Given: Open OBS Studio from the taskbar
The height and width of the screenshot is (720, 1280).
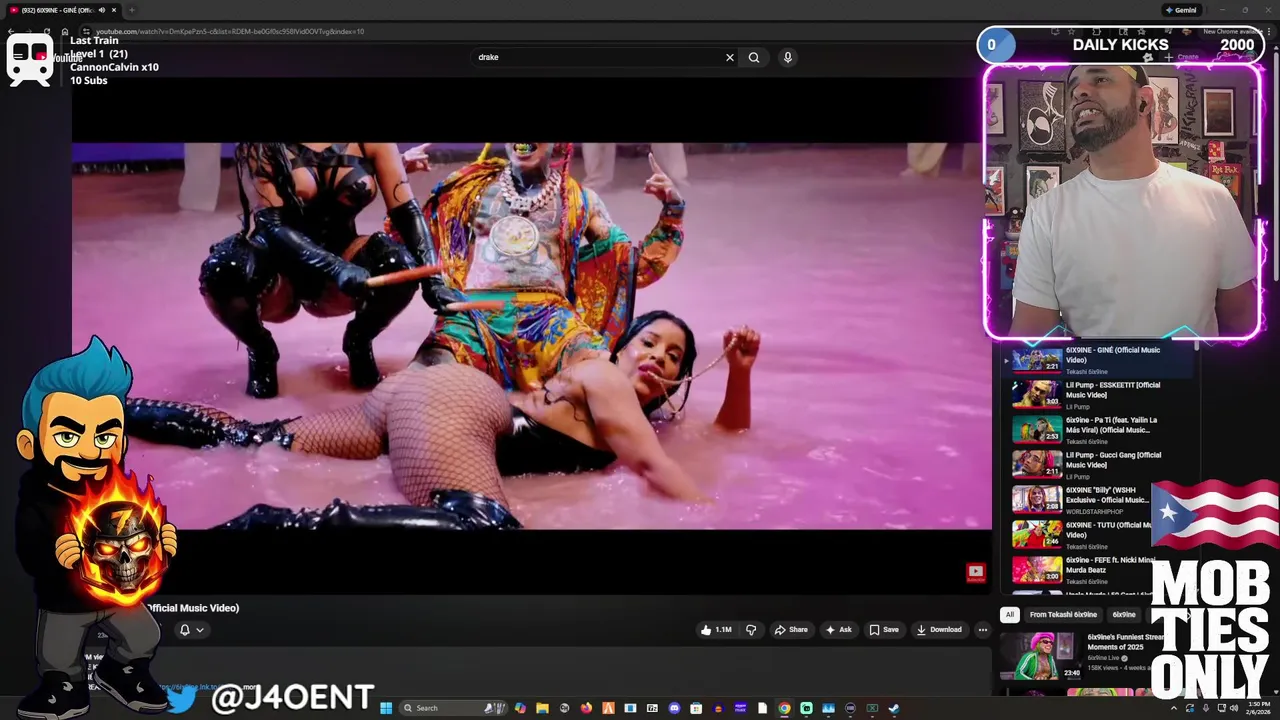Looking at the screenshot, I should (x=850, y=708).
